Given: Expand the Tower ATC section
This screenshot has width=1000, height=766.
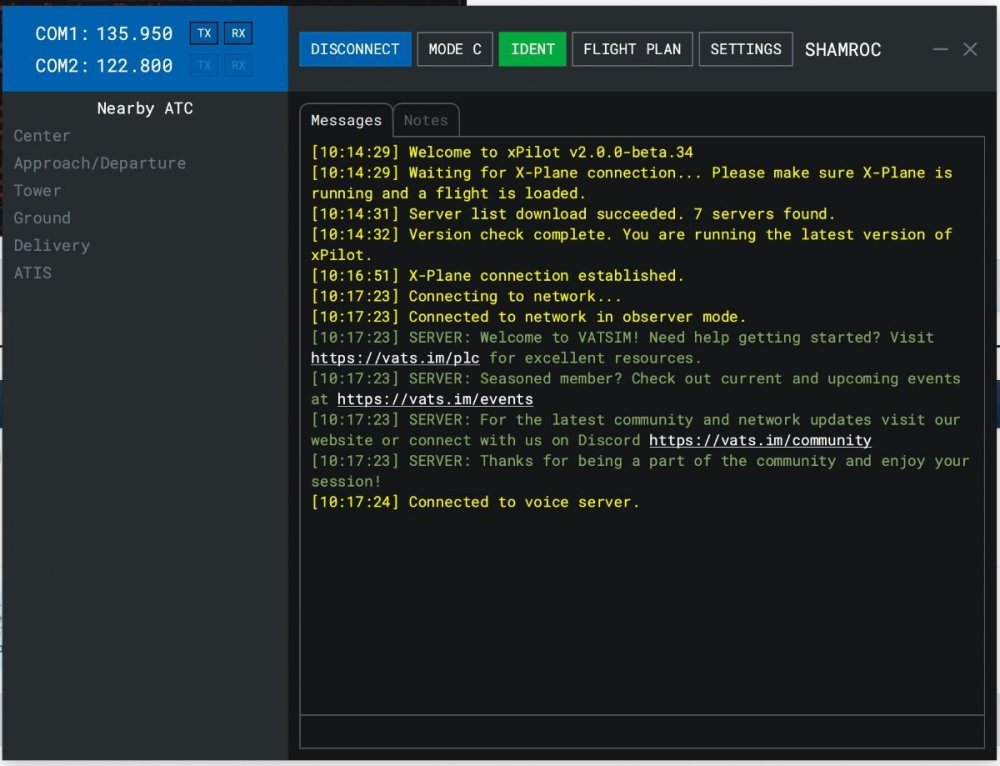Looking at the screenshot, I should click(37, 190).
